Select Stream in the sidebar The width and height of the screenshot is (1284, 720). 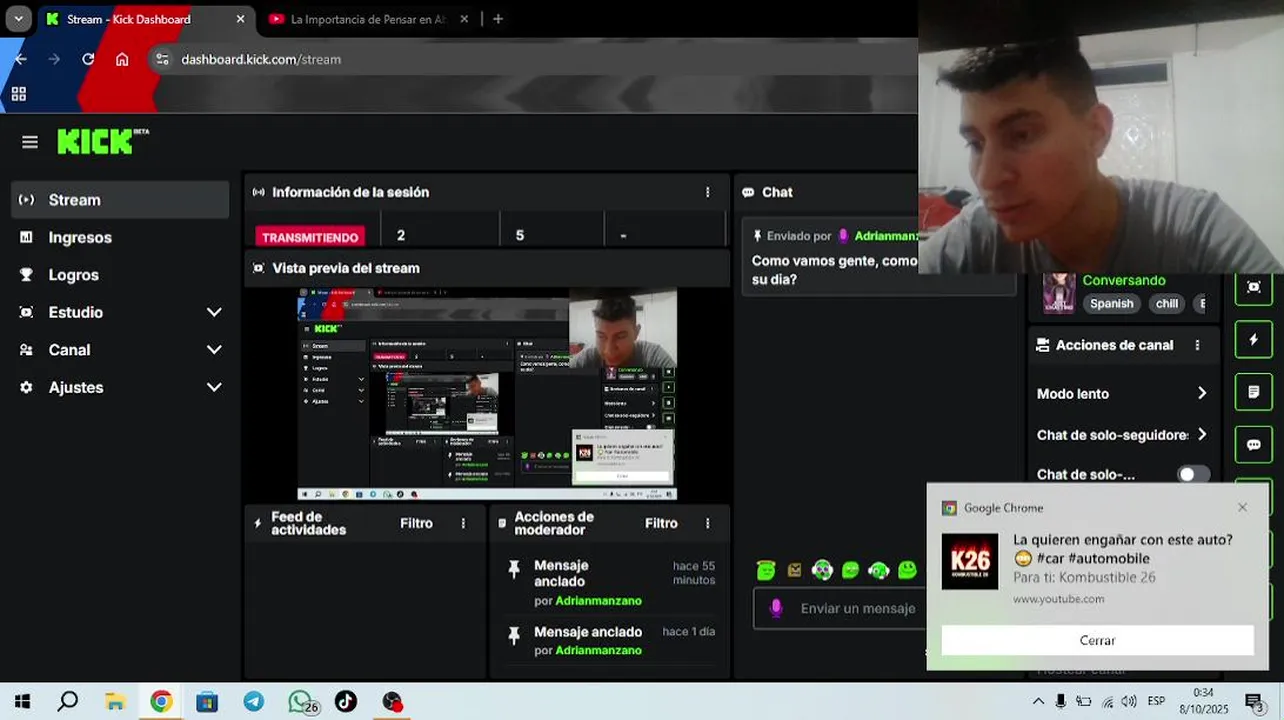[121, 200]
